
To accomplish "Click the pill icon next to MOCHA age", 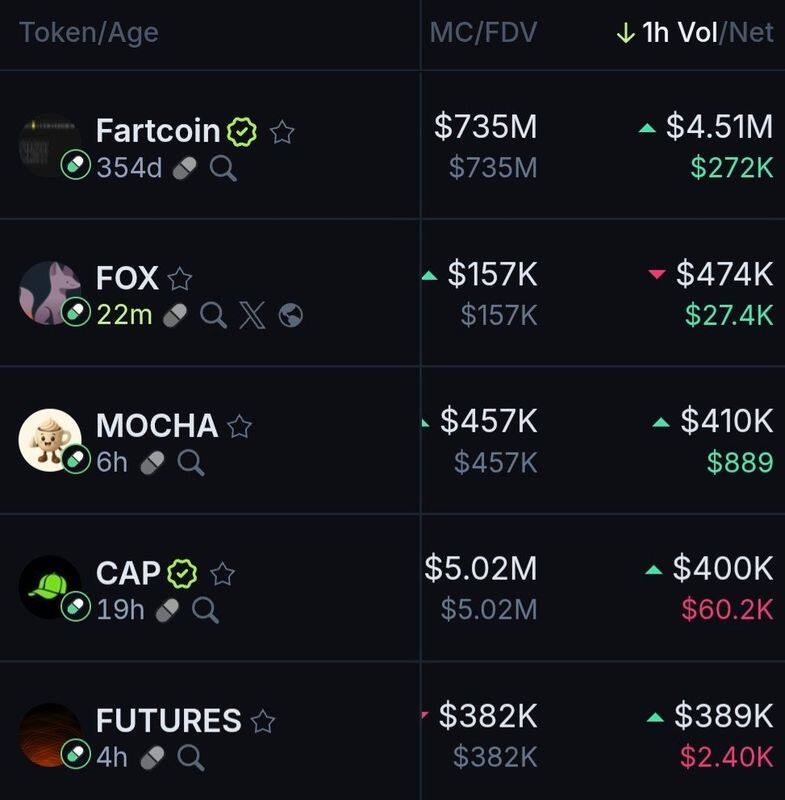I will click(152, 462).
